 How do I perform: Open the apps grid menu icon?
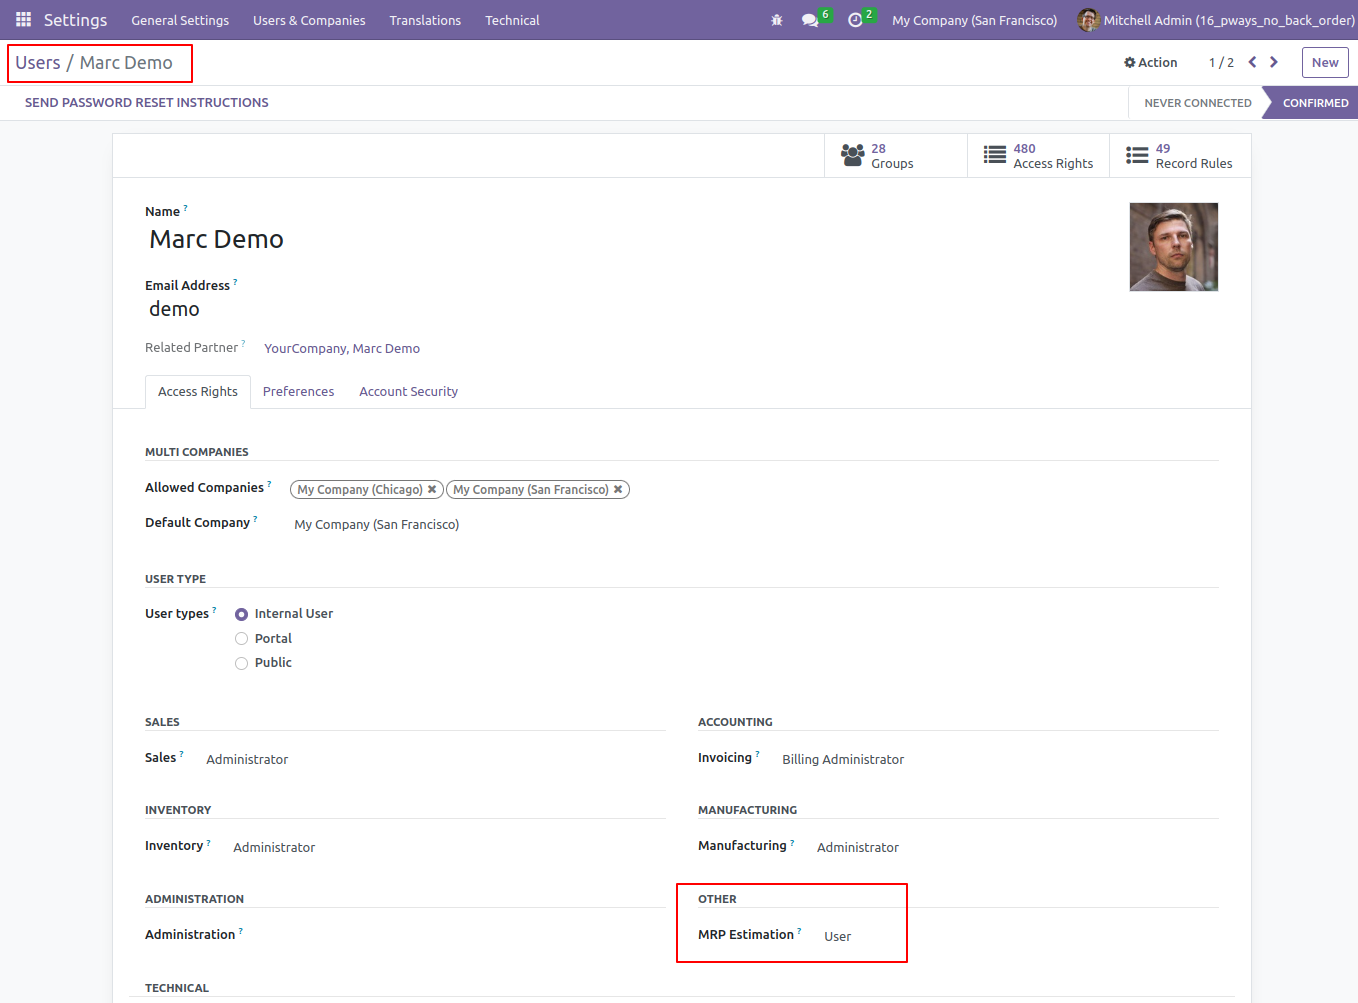coord(23,20)
